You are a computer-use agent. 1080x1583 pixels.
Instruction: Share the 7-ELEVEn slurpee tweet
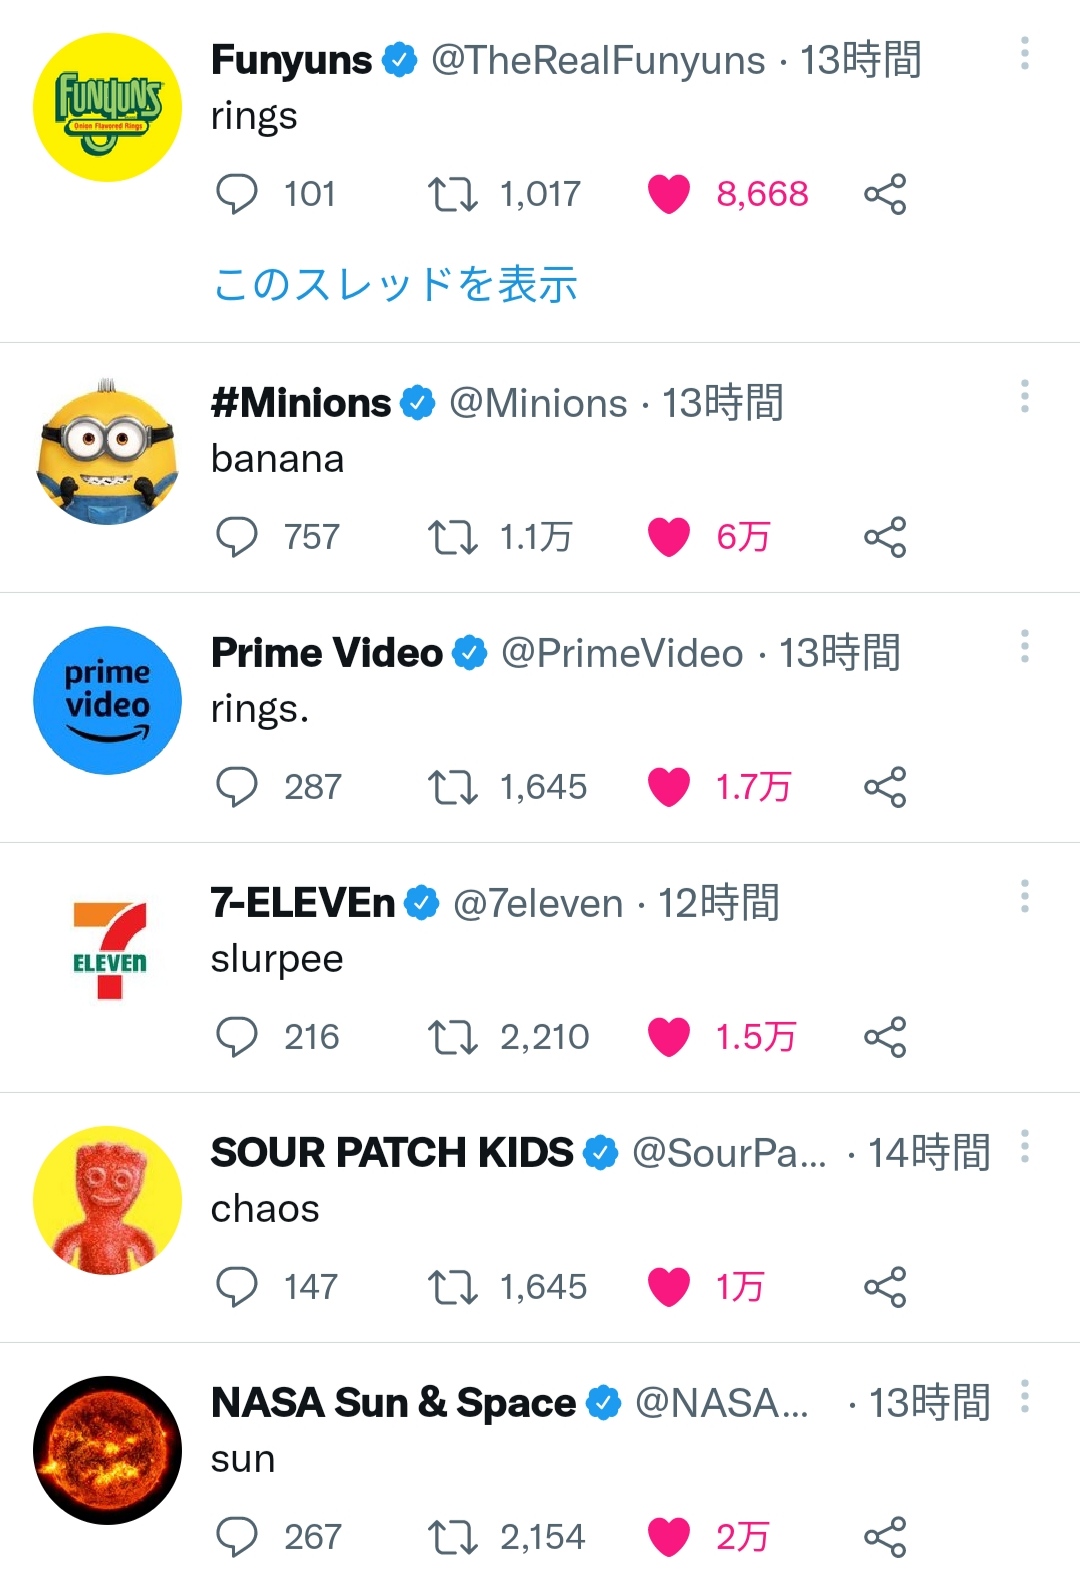pos(885,1037)
